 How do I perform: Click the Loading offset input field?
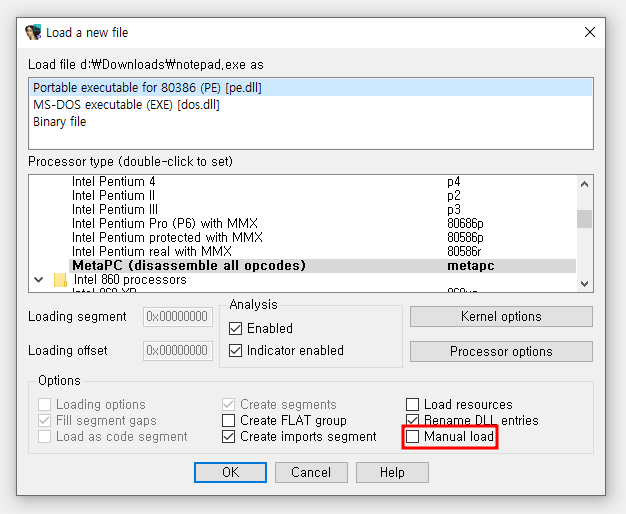click(178, 351)
